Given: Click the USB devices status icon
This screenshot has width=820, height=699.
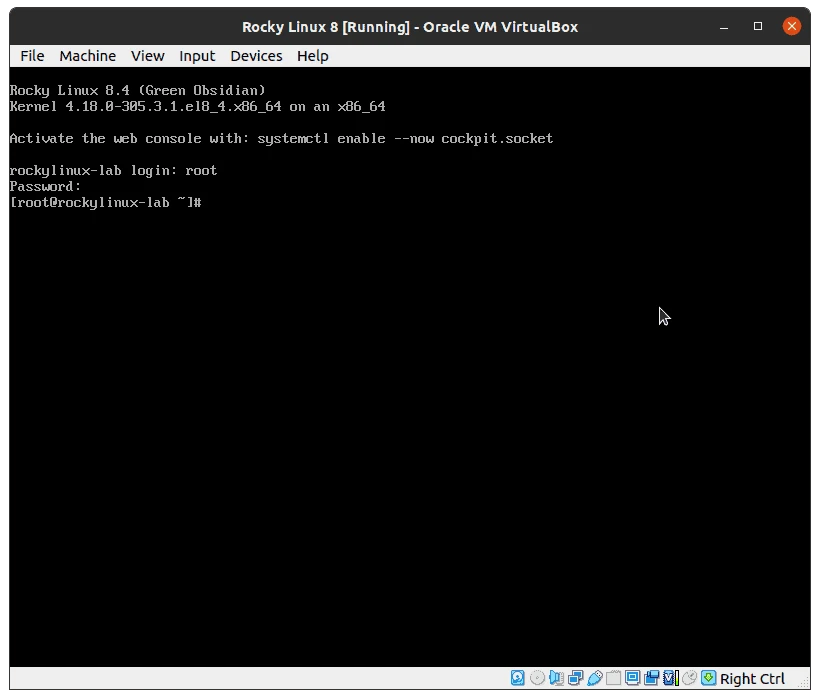Looking at the screenshot, I should tap(595, 678).
